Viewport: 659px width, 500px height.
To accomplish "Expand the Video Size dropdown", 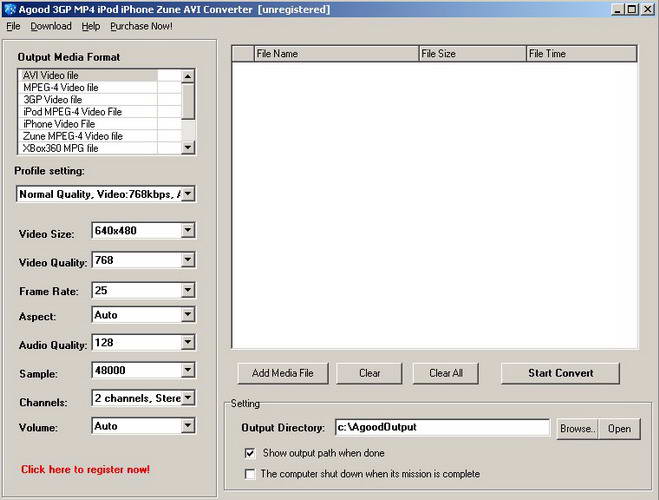I will click(x=188, y=230).
